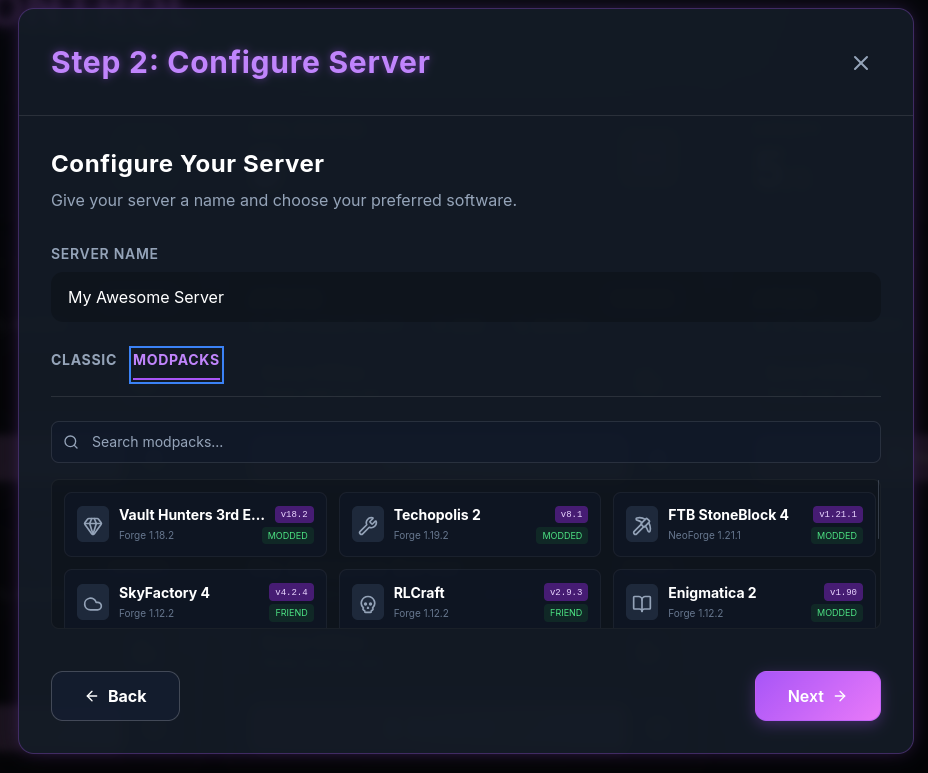
Task: Select the Vault Hunters diamond icon
Action: coord(93,524)
